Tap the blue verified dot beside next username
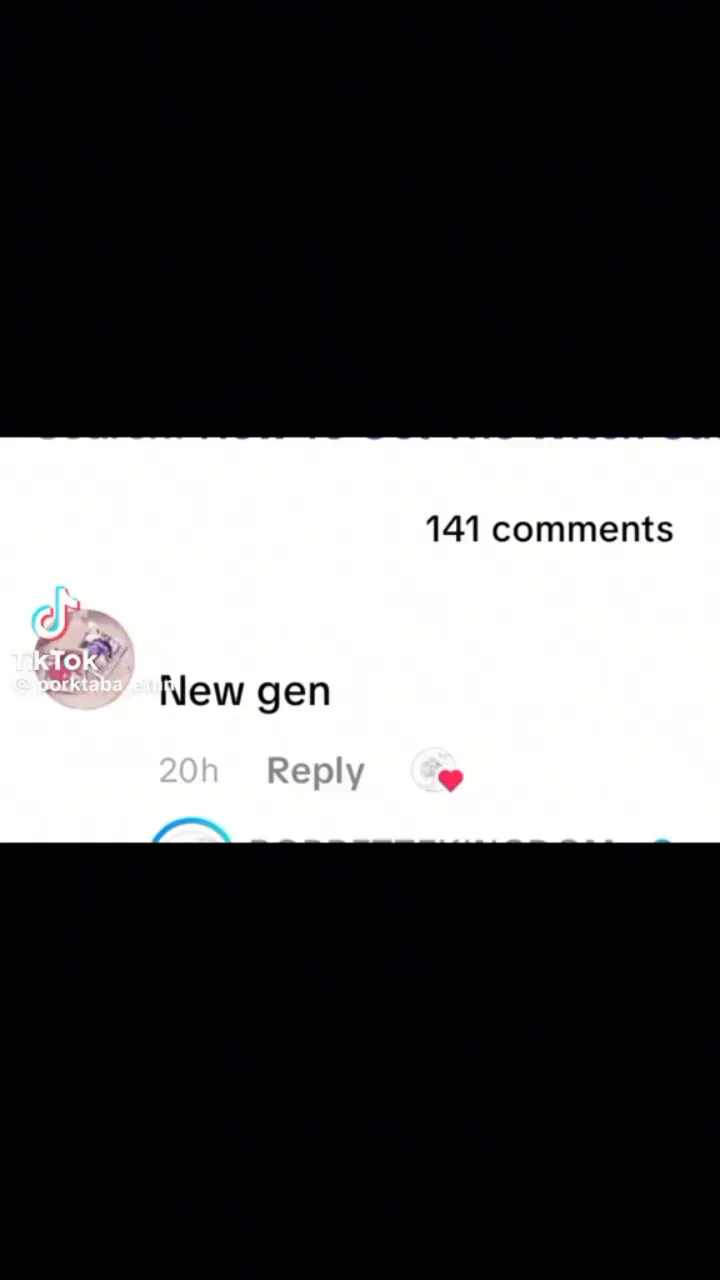720x1280 pixels. pyautogui.click(x=661, y=839)
